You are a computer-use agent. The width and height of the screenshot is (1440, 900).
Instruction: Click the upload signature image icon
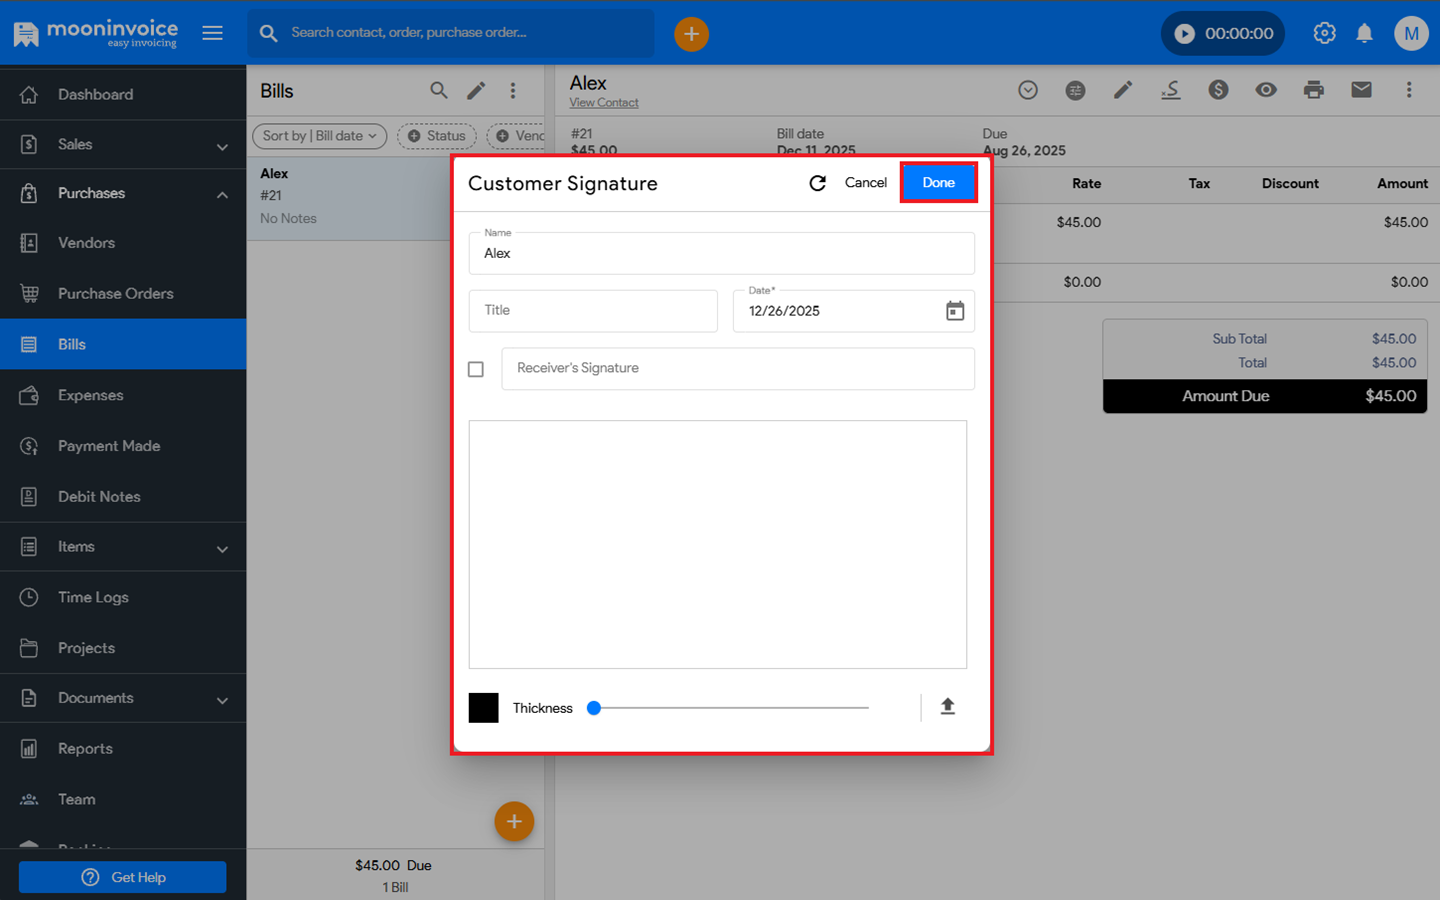pos(947,707)
